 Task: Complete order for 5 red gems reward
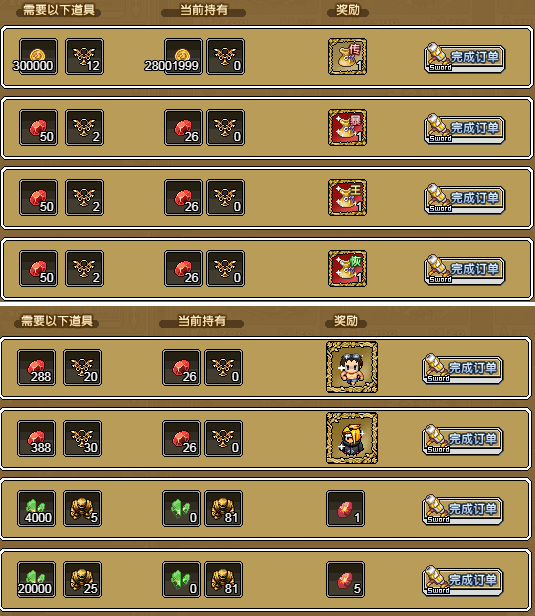pos(463,581)
